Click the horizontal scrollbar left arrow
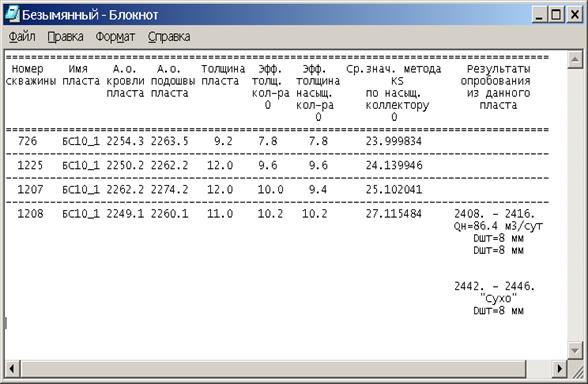This screenshot has height=384, width=588. pos(12,369)
